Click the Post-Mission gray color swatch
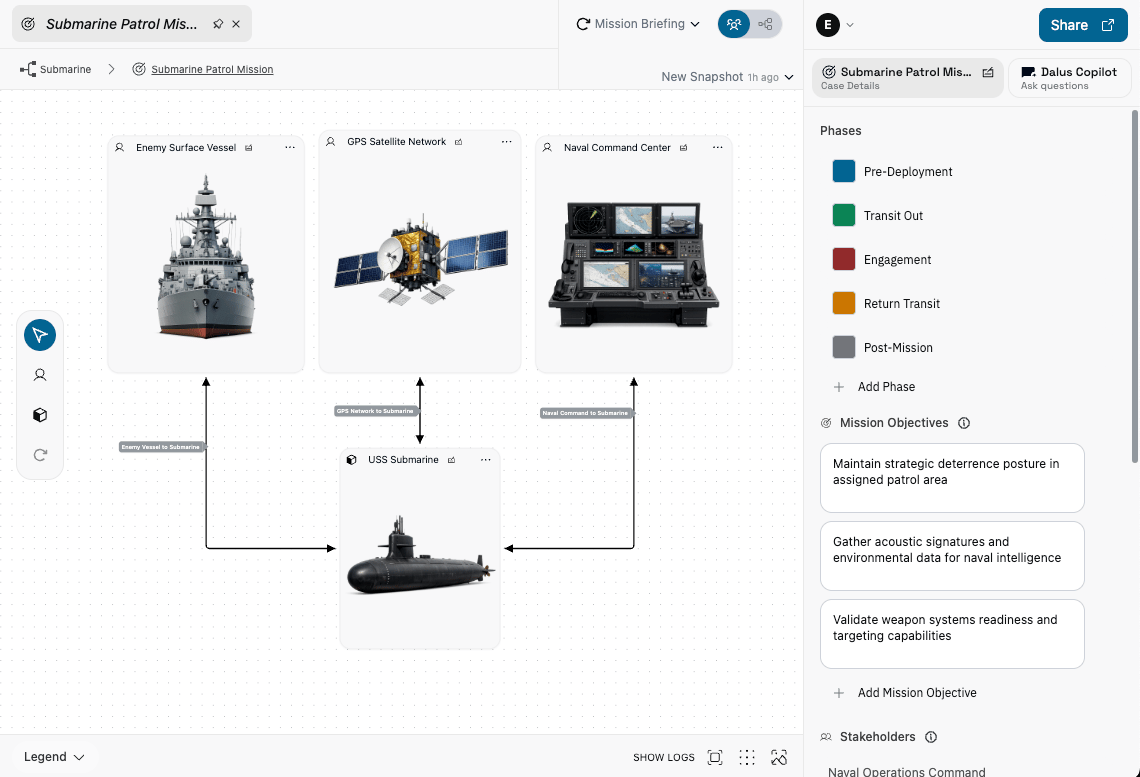1140x777 pixels. (843, 347)
